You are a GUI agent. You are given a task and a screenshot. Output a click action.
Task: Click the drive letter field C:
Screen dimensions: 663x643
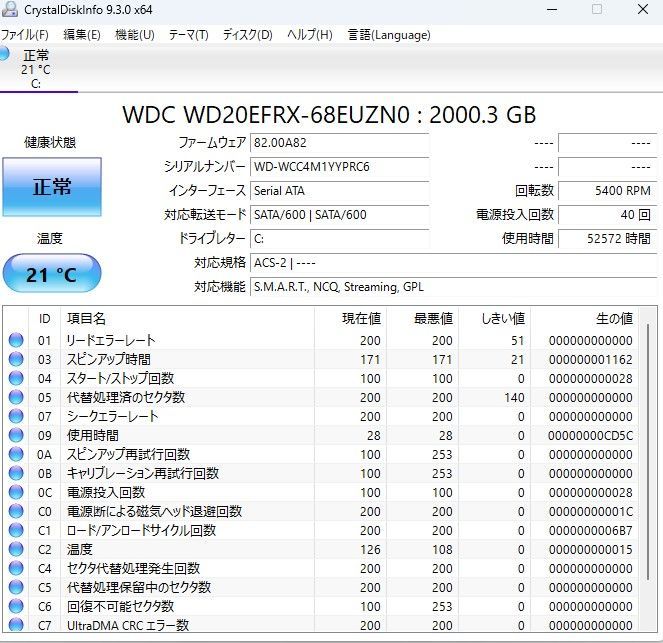coord(340,239)
